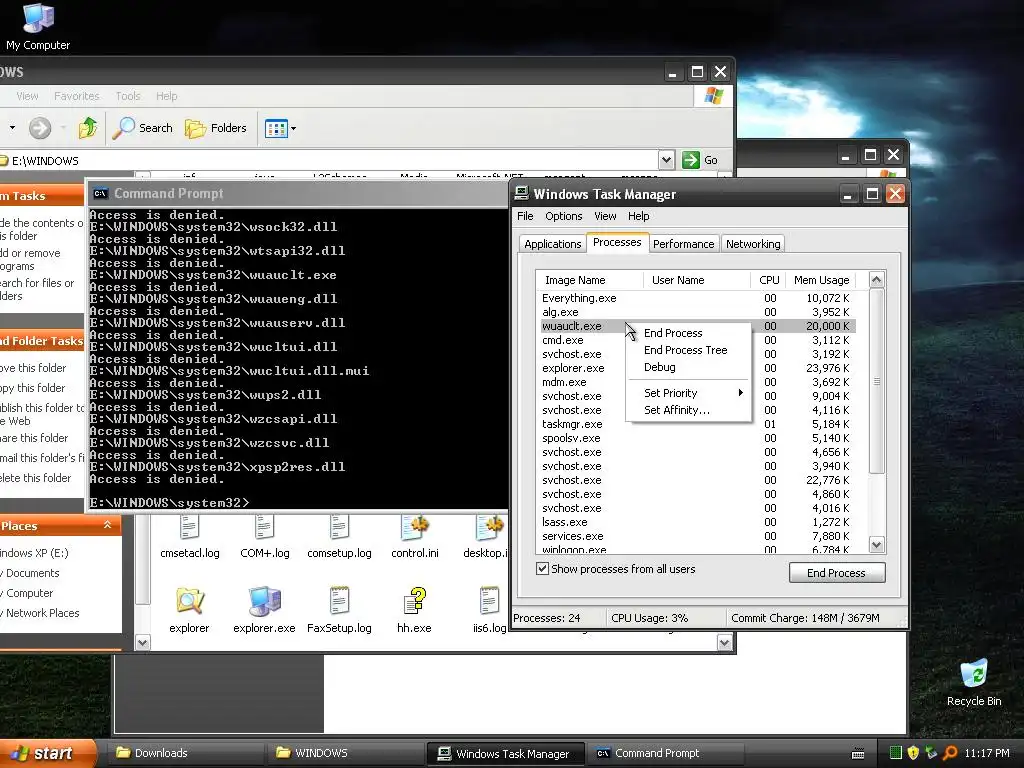Image resolution: width=1024 pixels, height=768 pixels.
Task: Select the services.exe process row
Action: pyautogui.click(x=696, y=536)
